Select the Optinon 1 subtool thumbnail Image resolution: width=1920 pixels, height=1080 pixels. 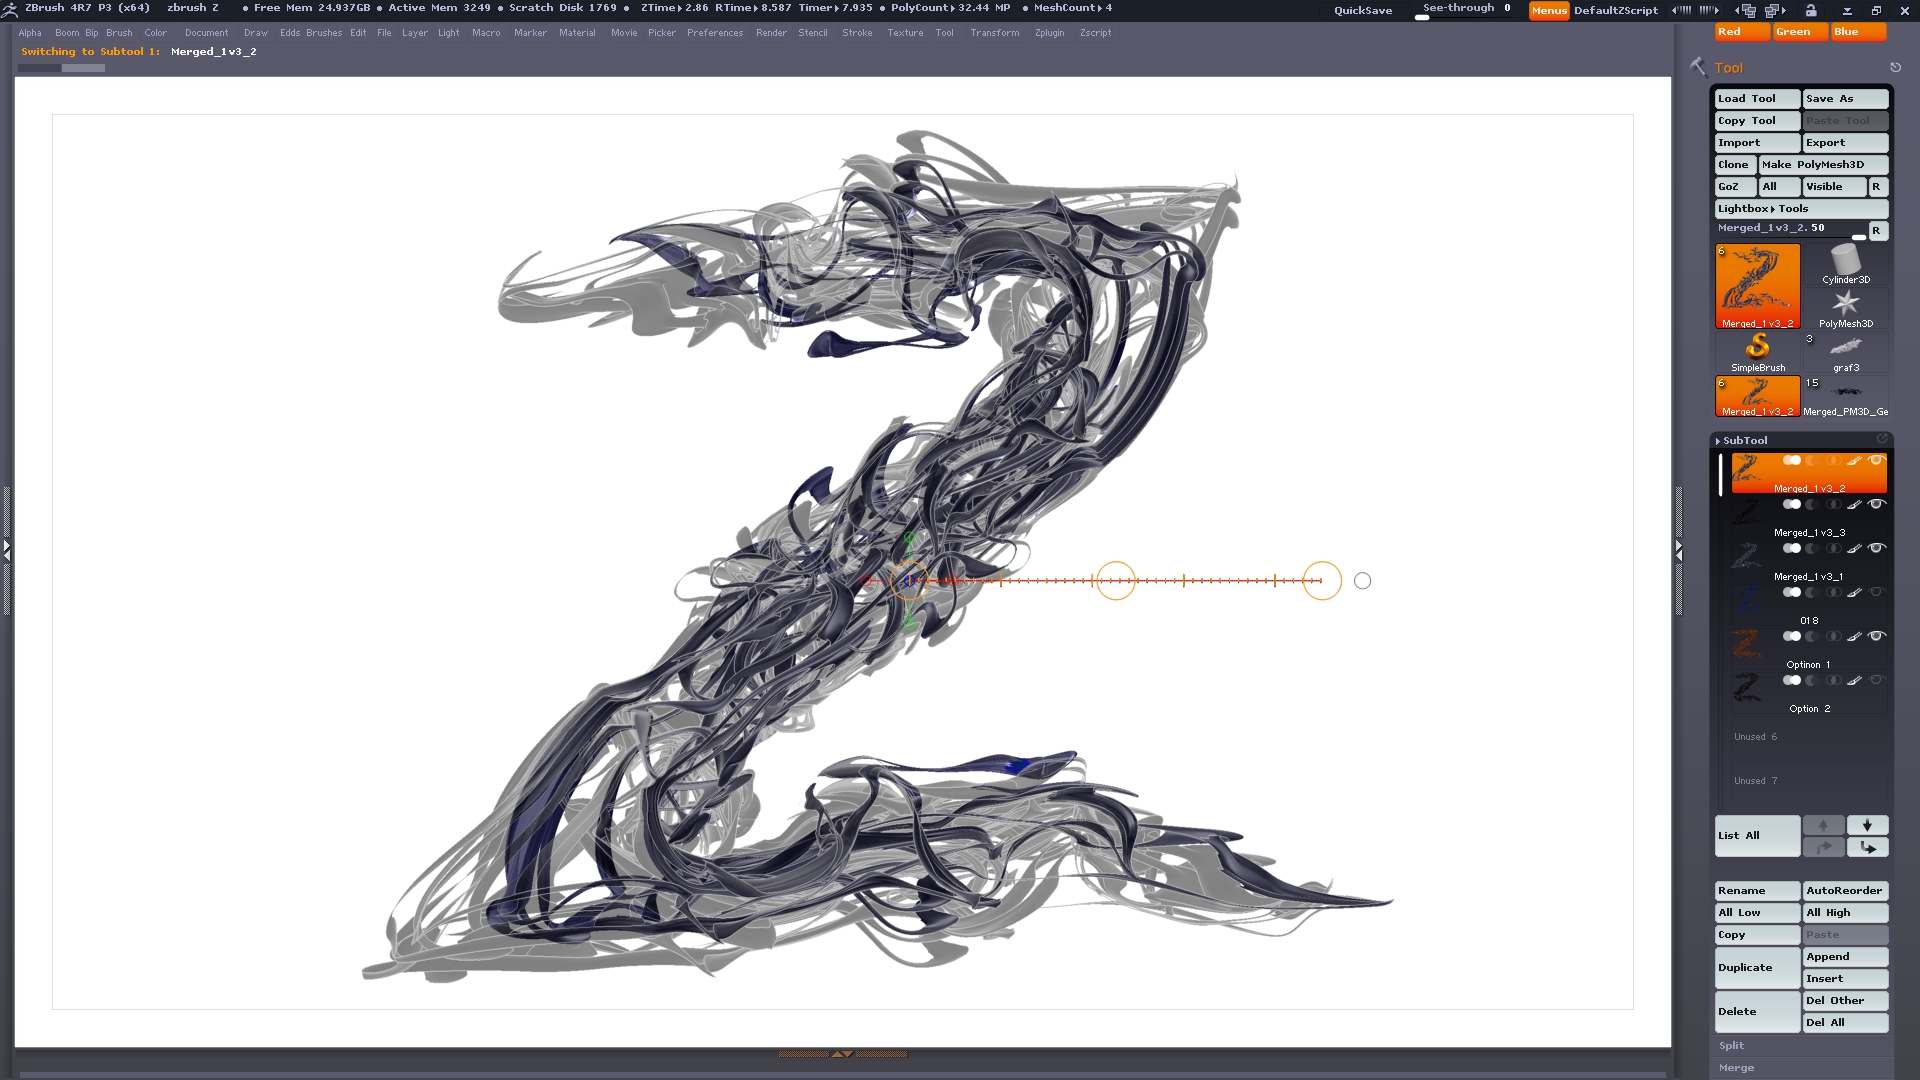tap(1746, 643)
